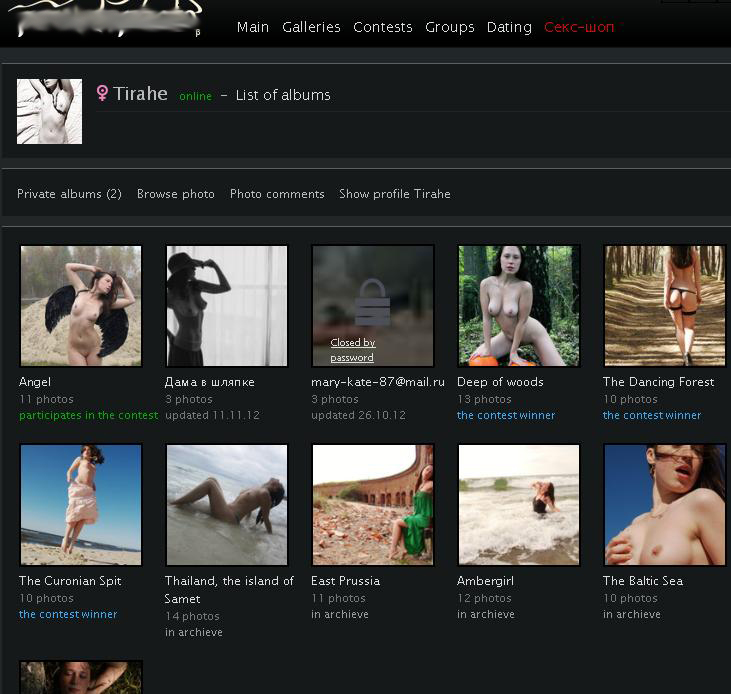Click the Browse photo link
Screen dimensions: 731x694
(176, 194)
